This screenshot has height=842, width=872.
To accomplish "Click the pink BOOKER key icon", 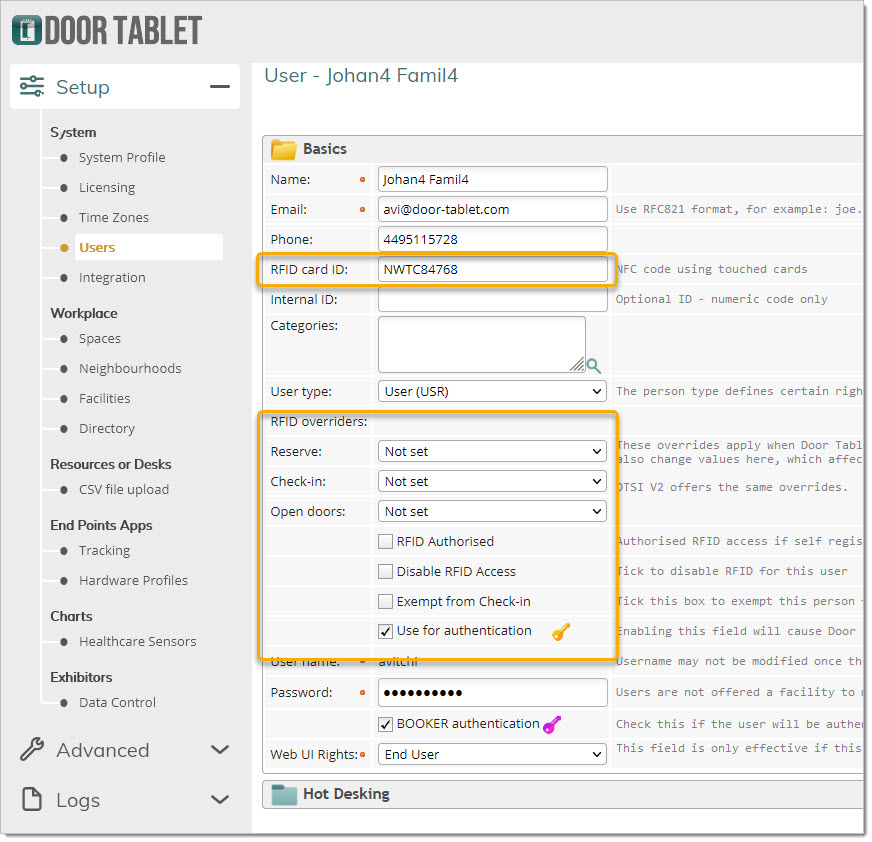I will (x=551, y=724).
